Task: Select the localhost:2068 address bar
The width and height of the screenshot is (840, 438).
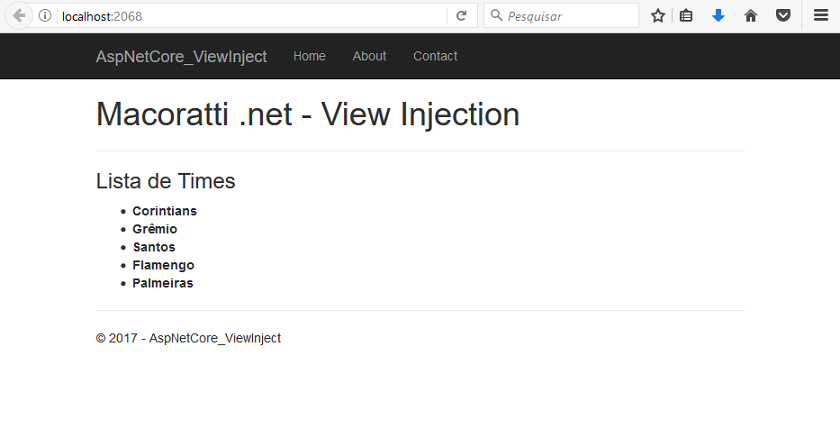Action: click(252, 16)
